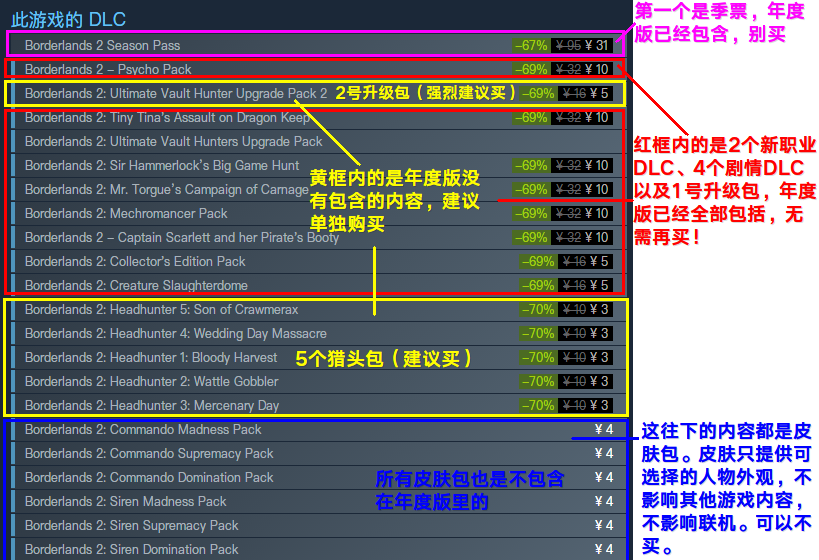
Task: Open Creature Slaughterdome DLC row
Action: click(319, 286)
